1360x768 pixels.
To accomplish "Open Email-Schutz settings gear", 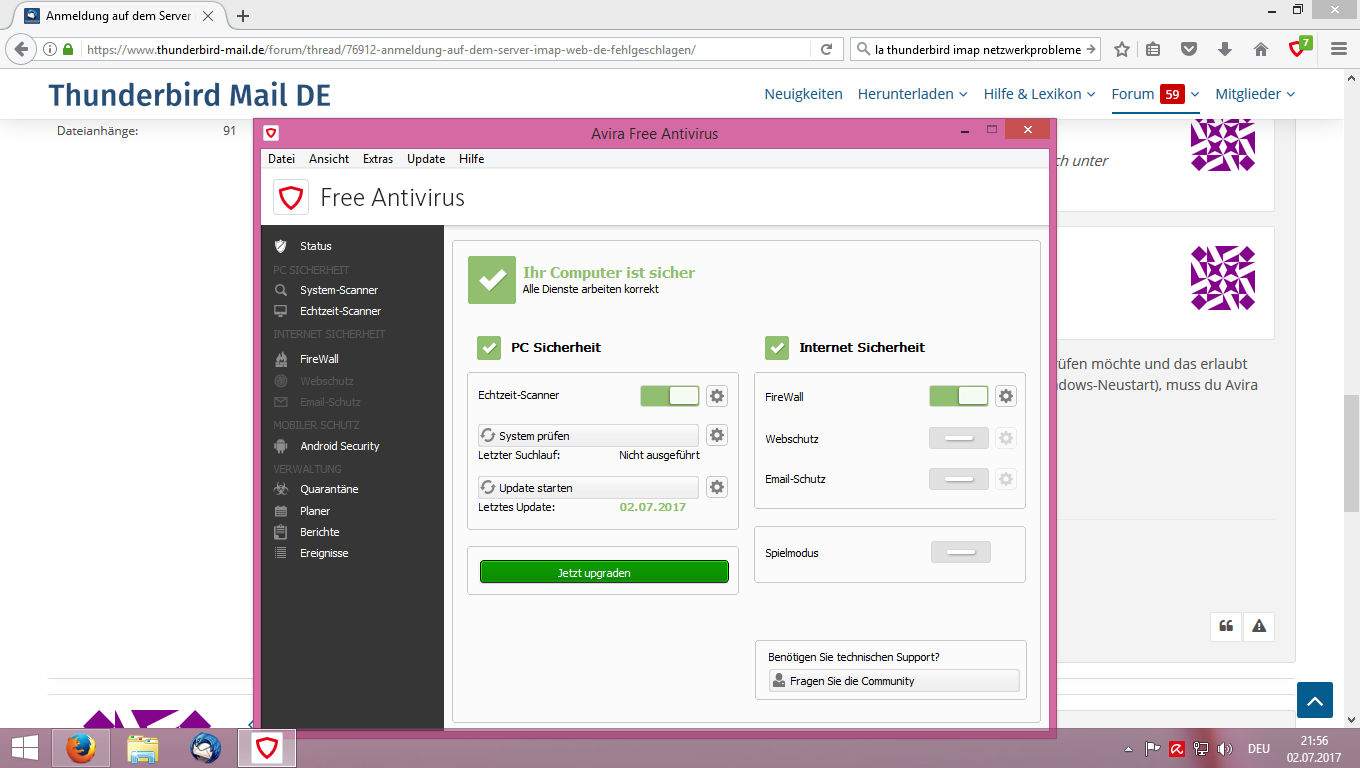I will pyautogui.click(x=1006, y=479).
